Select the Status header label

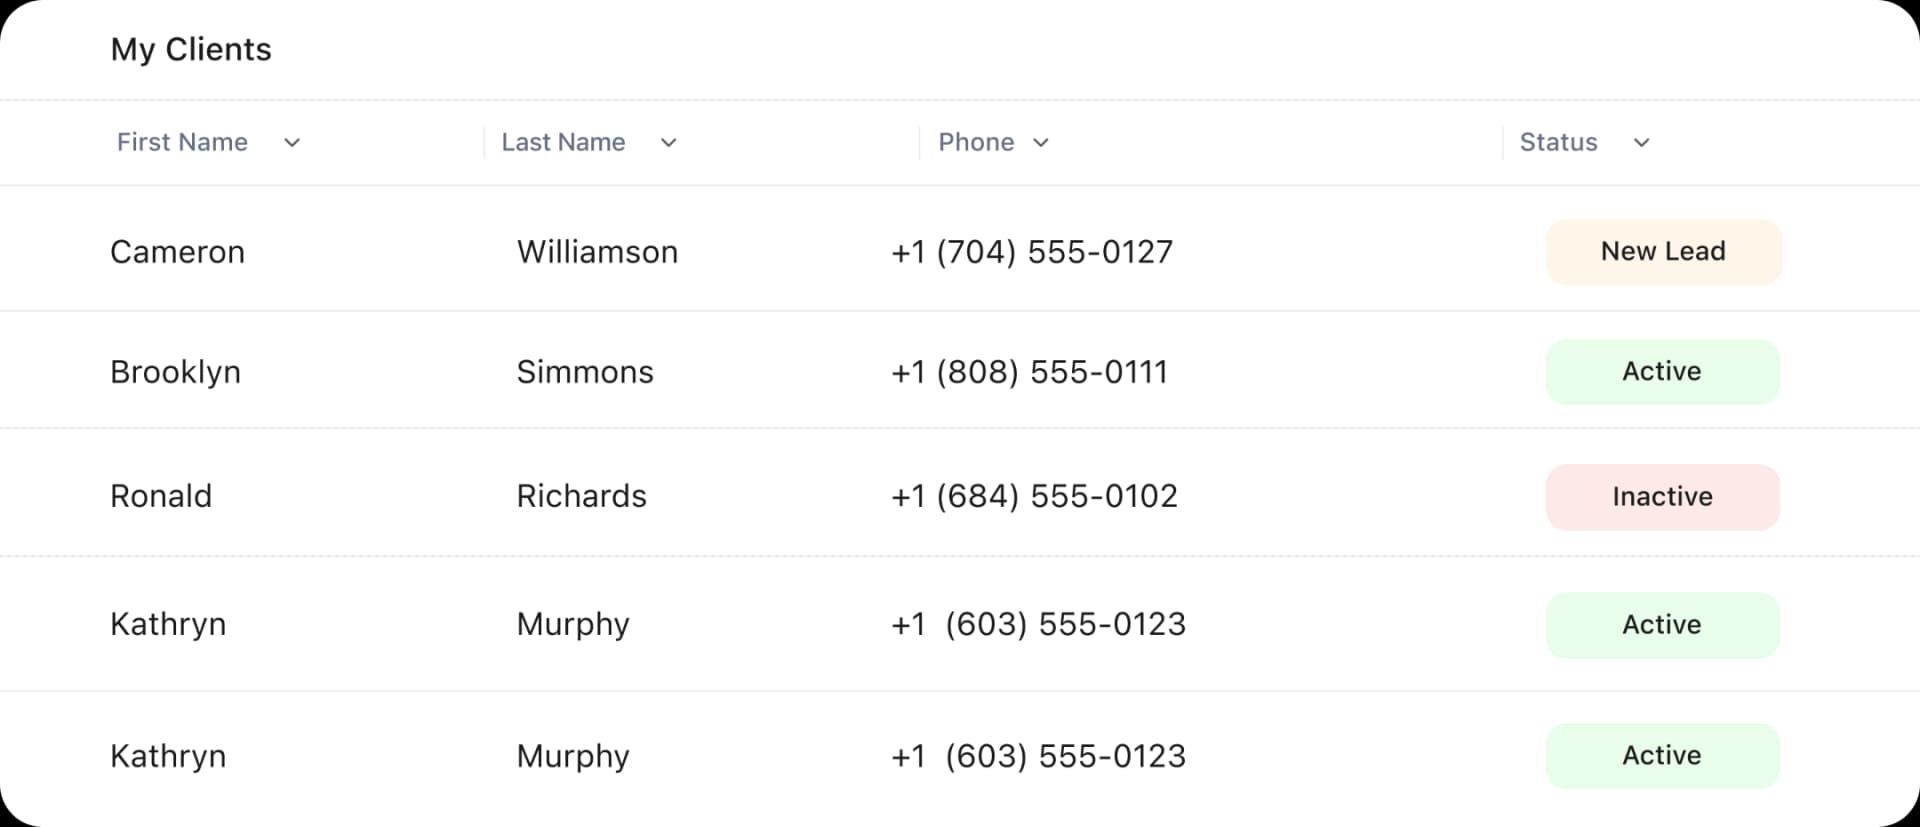[1558, 142]
